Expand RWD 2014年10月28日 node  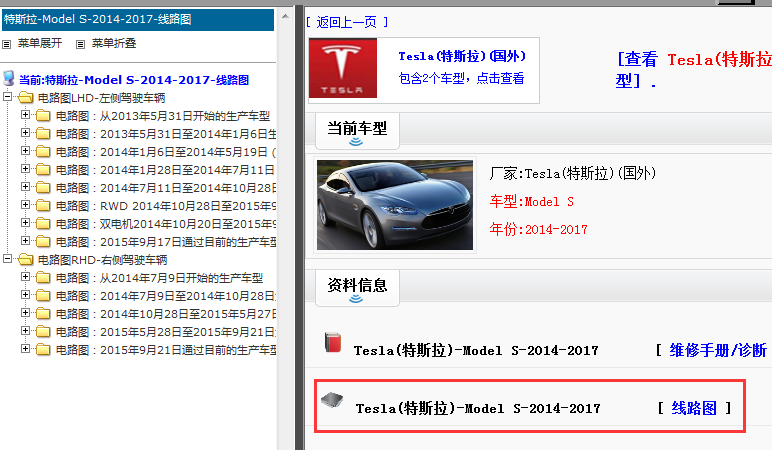point(25,205)
